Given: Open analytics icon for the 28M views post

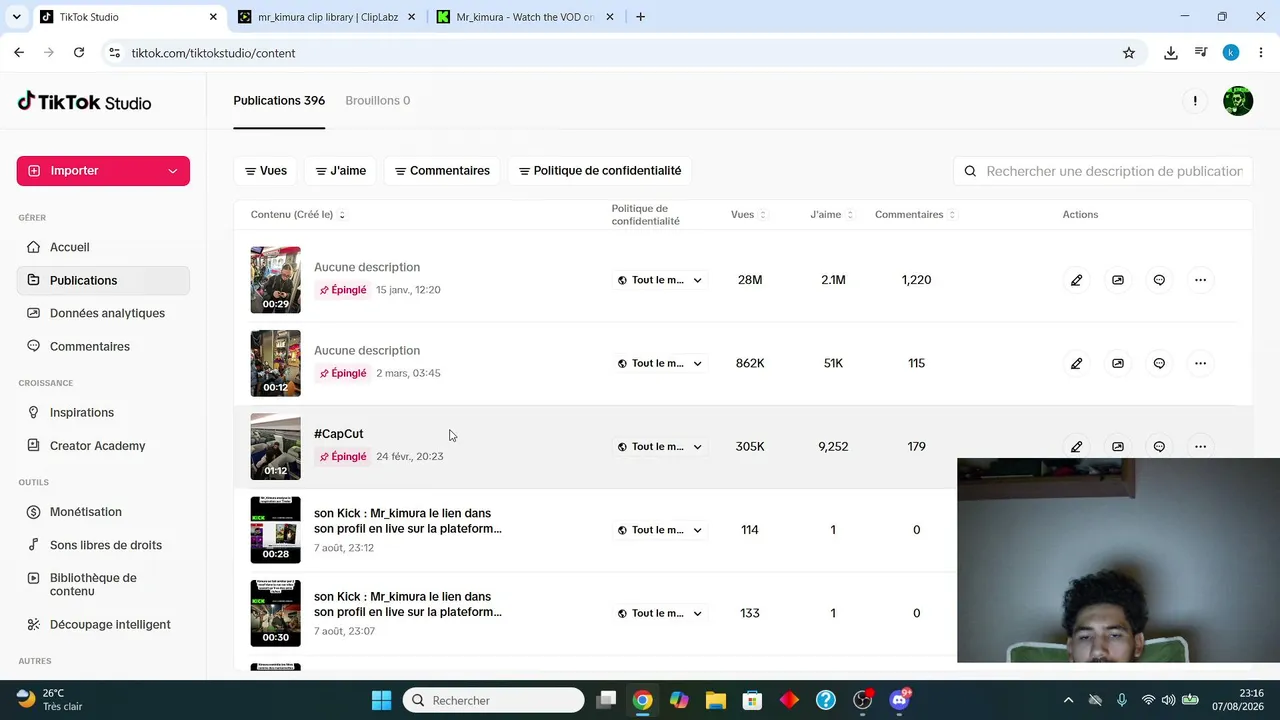Looking at the screenshot, I should 1118,280.
